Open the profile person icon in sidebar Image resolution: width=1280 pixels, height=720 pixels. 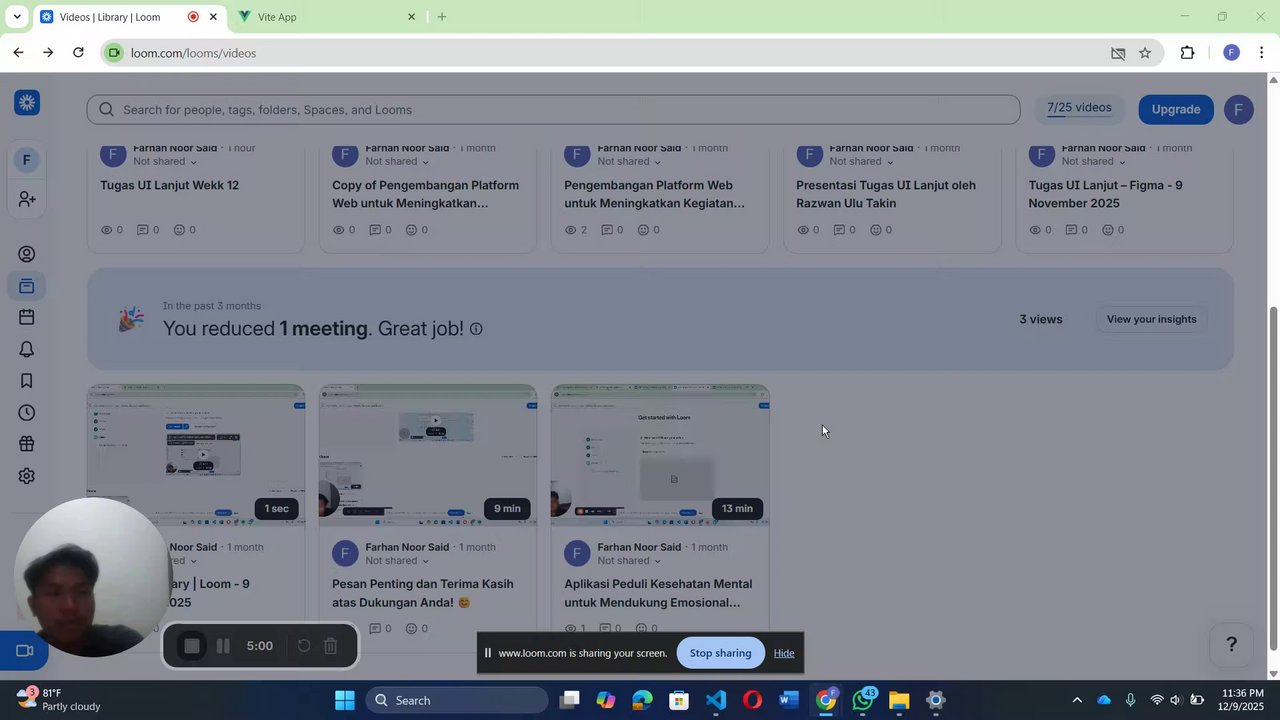pyautogui.click(x=27, y=254)
